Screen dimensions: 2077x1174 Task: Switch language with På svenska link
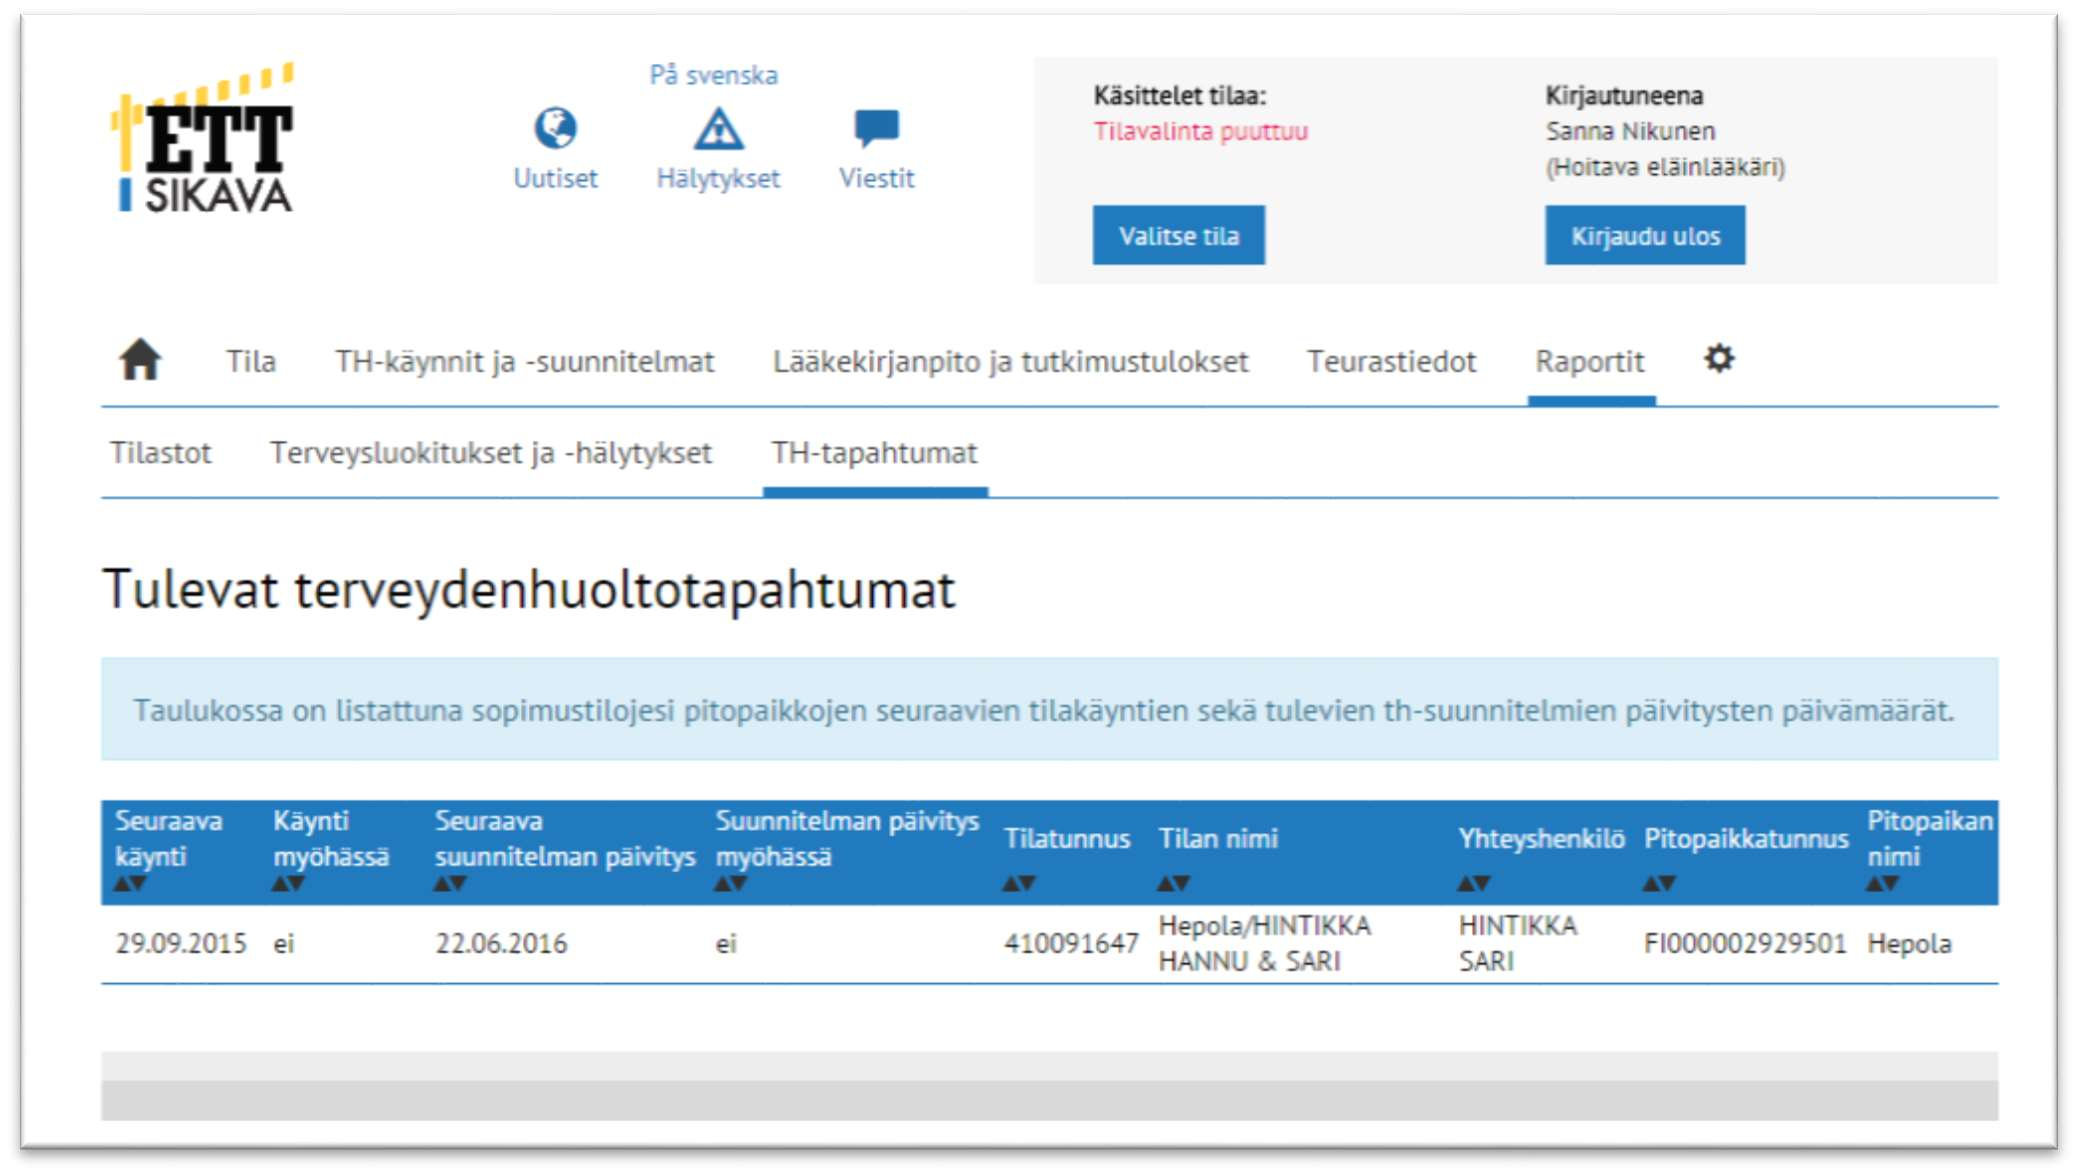pyautogui.click(x=713, y=75)
